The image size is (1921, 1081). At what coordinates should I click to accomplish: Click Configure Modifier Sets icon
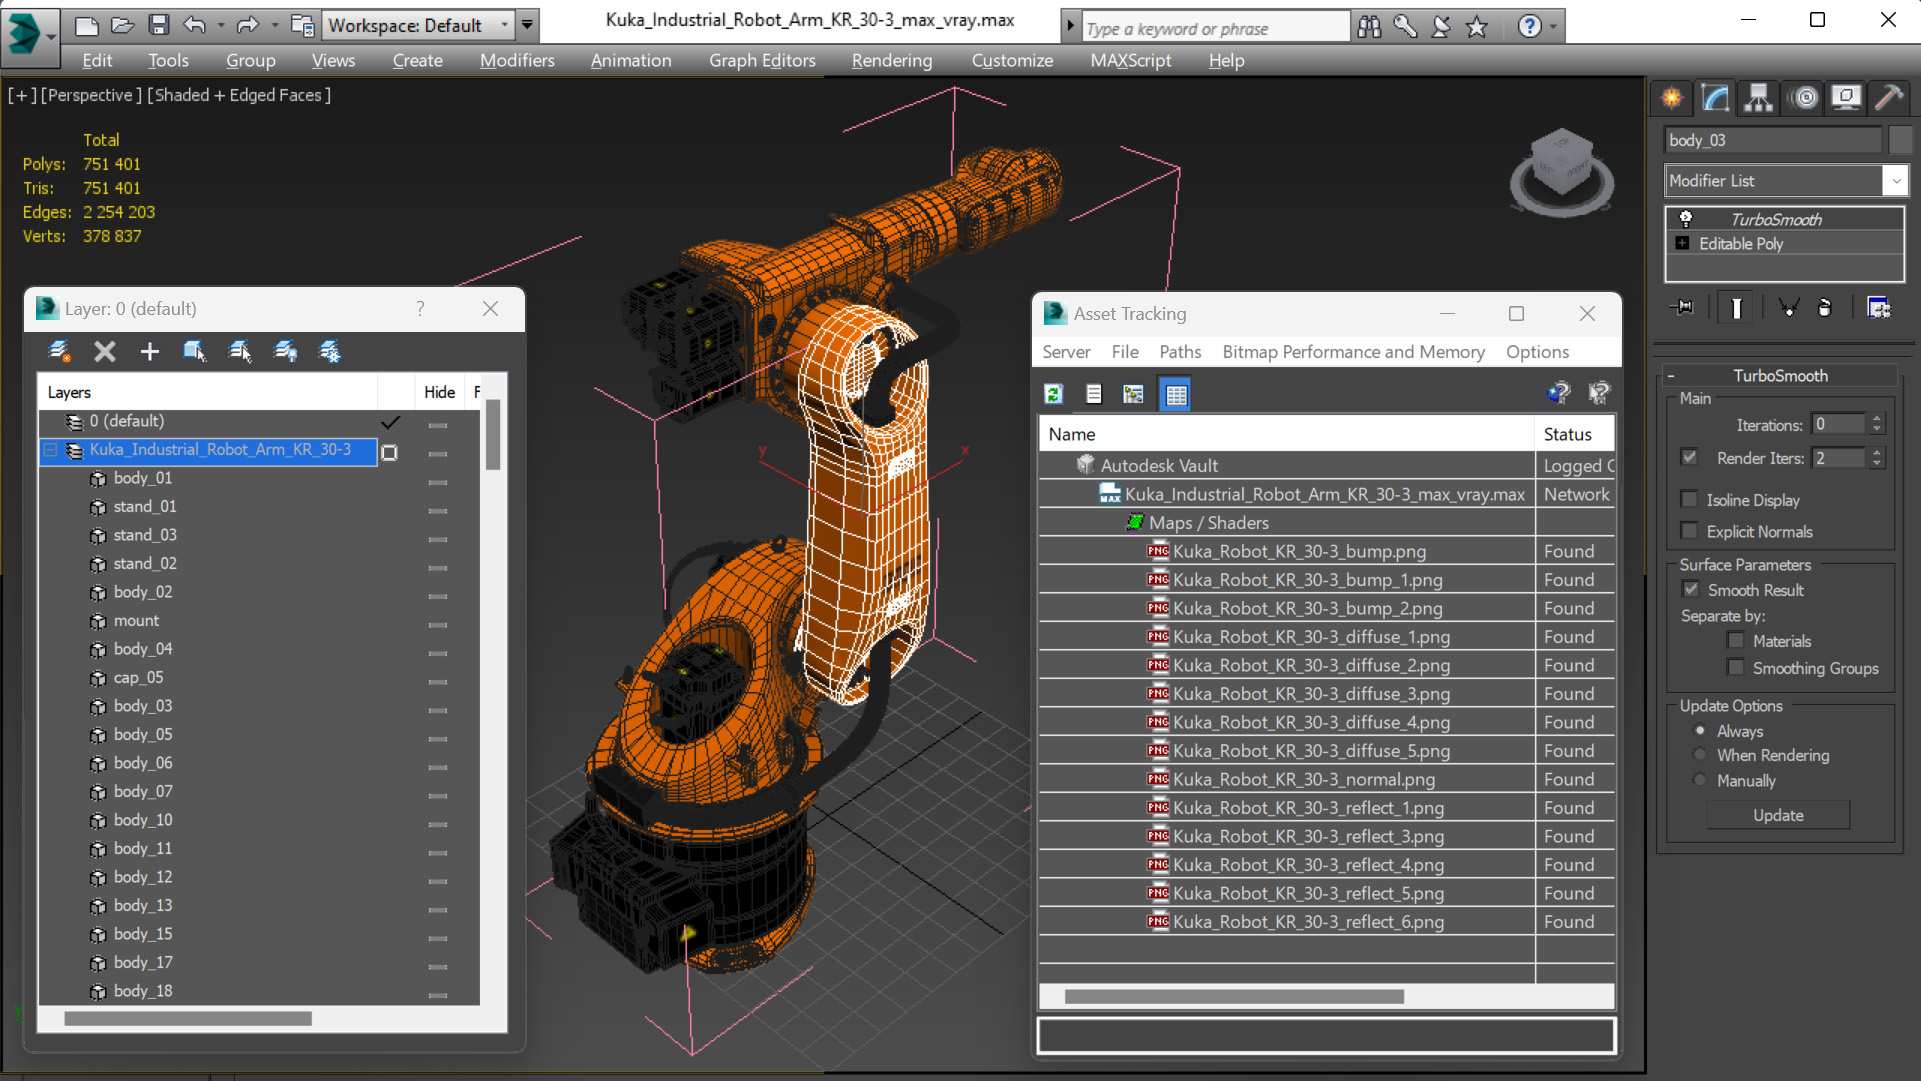(1879, 308)
